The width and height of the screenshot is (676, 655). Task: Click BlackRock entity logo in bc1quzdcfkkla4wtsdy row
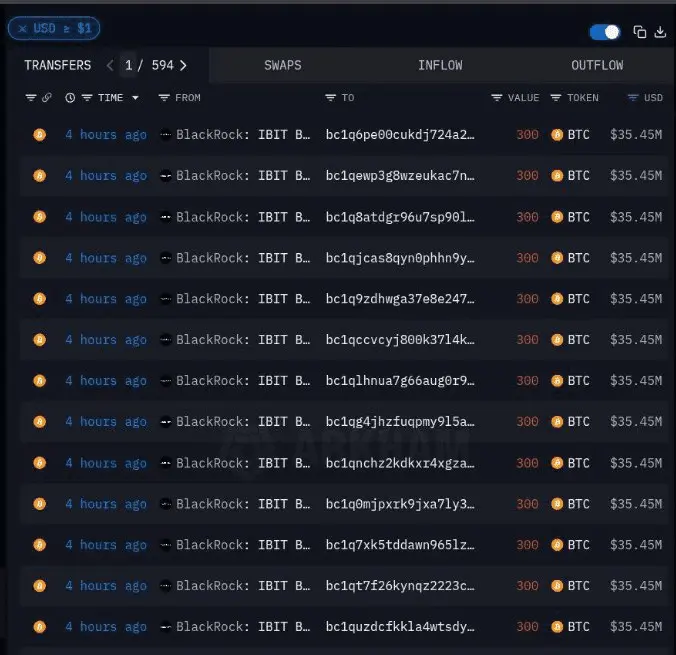pos(166,627)
